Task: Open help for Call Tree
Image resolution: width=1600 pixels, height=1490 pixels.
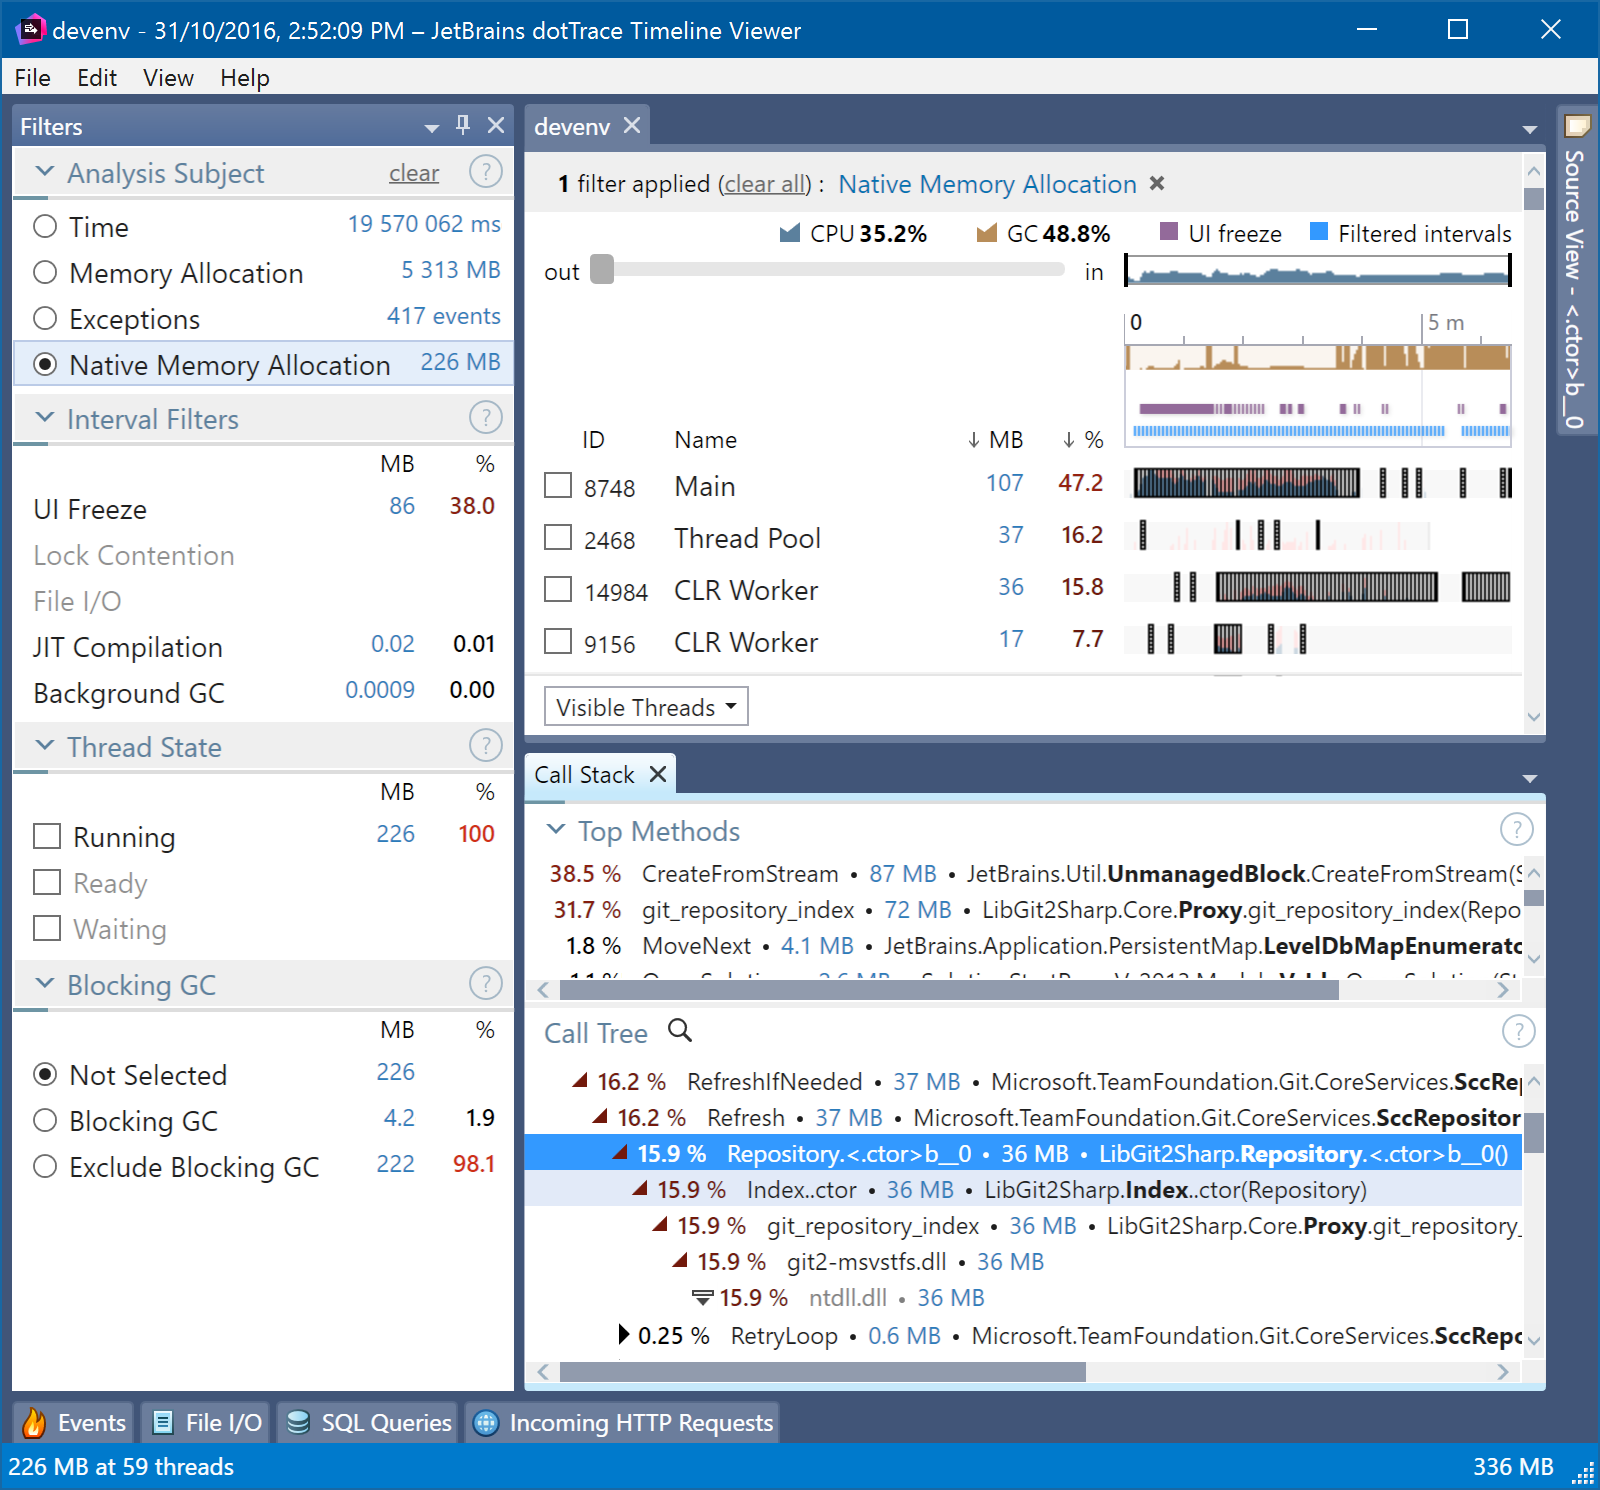Action: [1518, 1032]
